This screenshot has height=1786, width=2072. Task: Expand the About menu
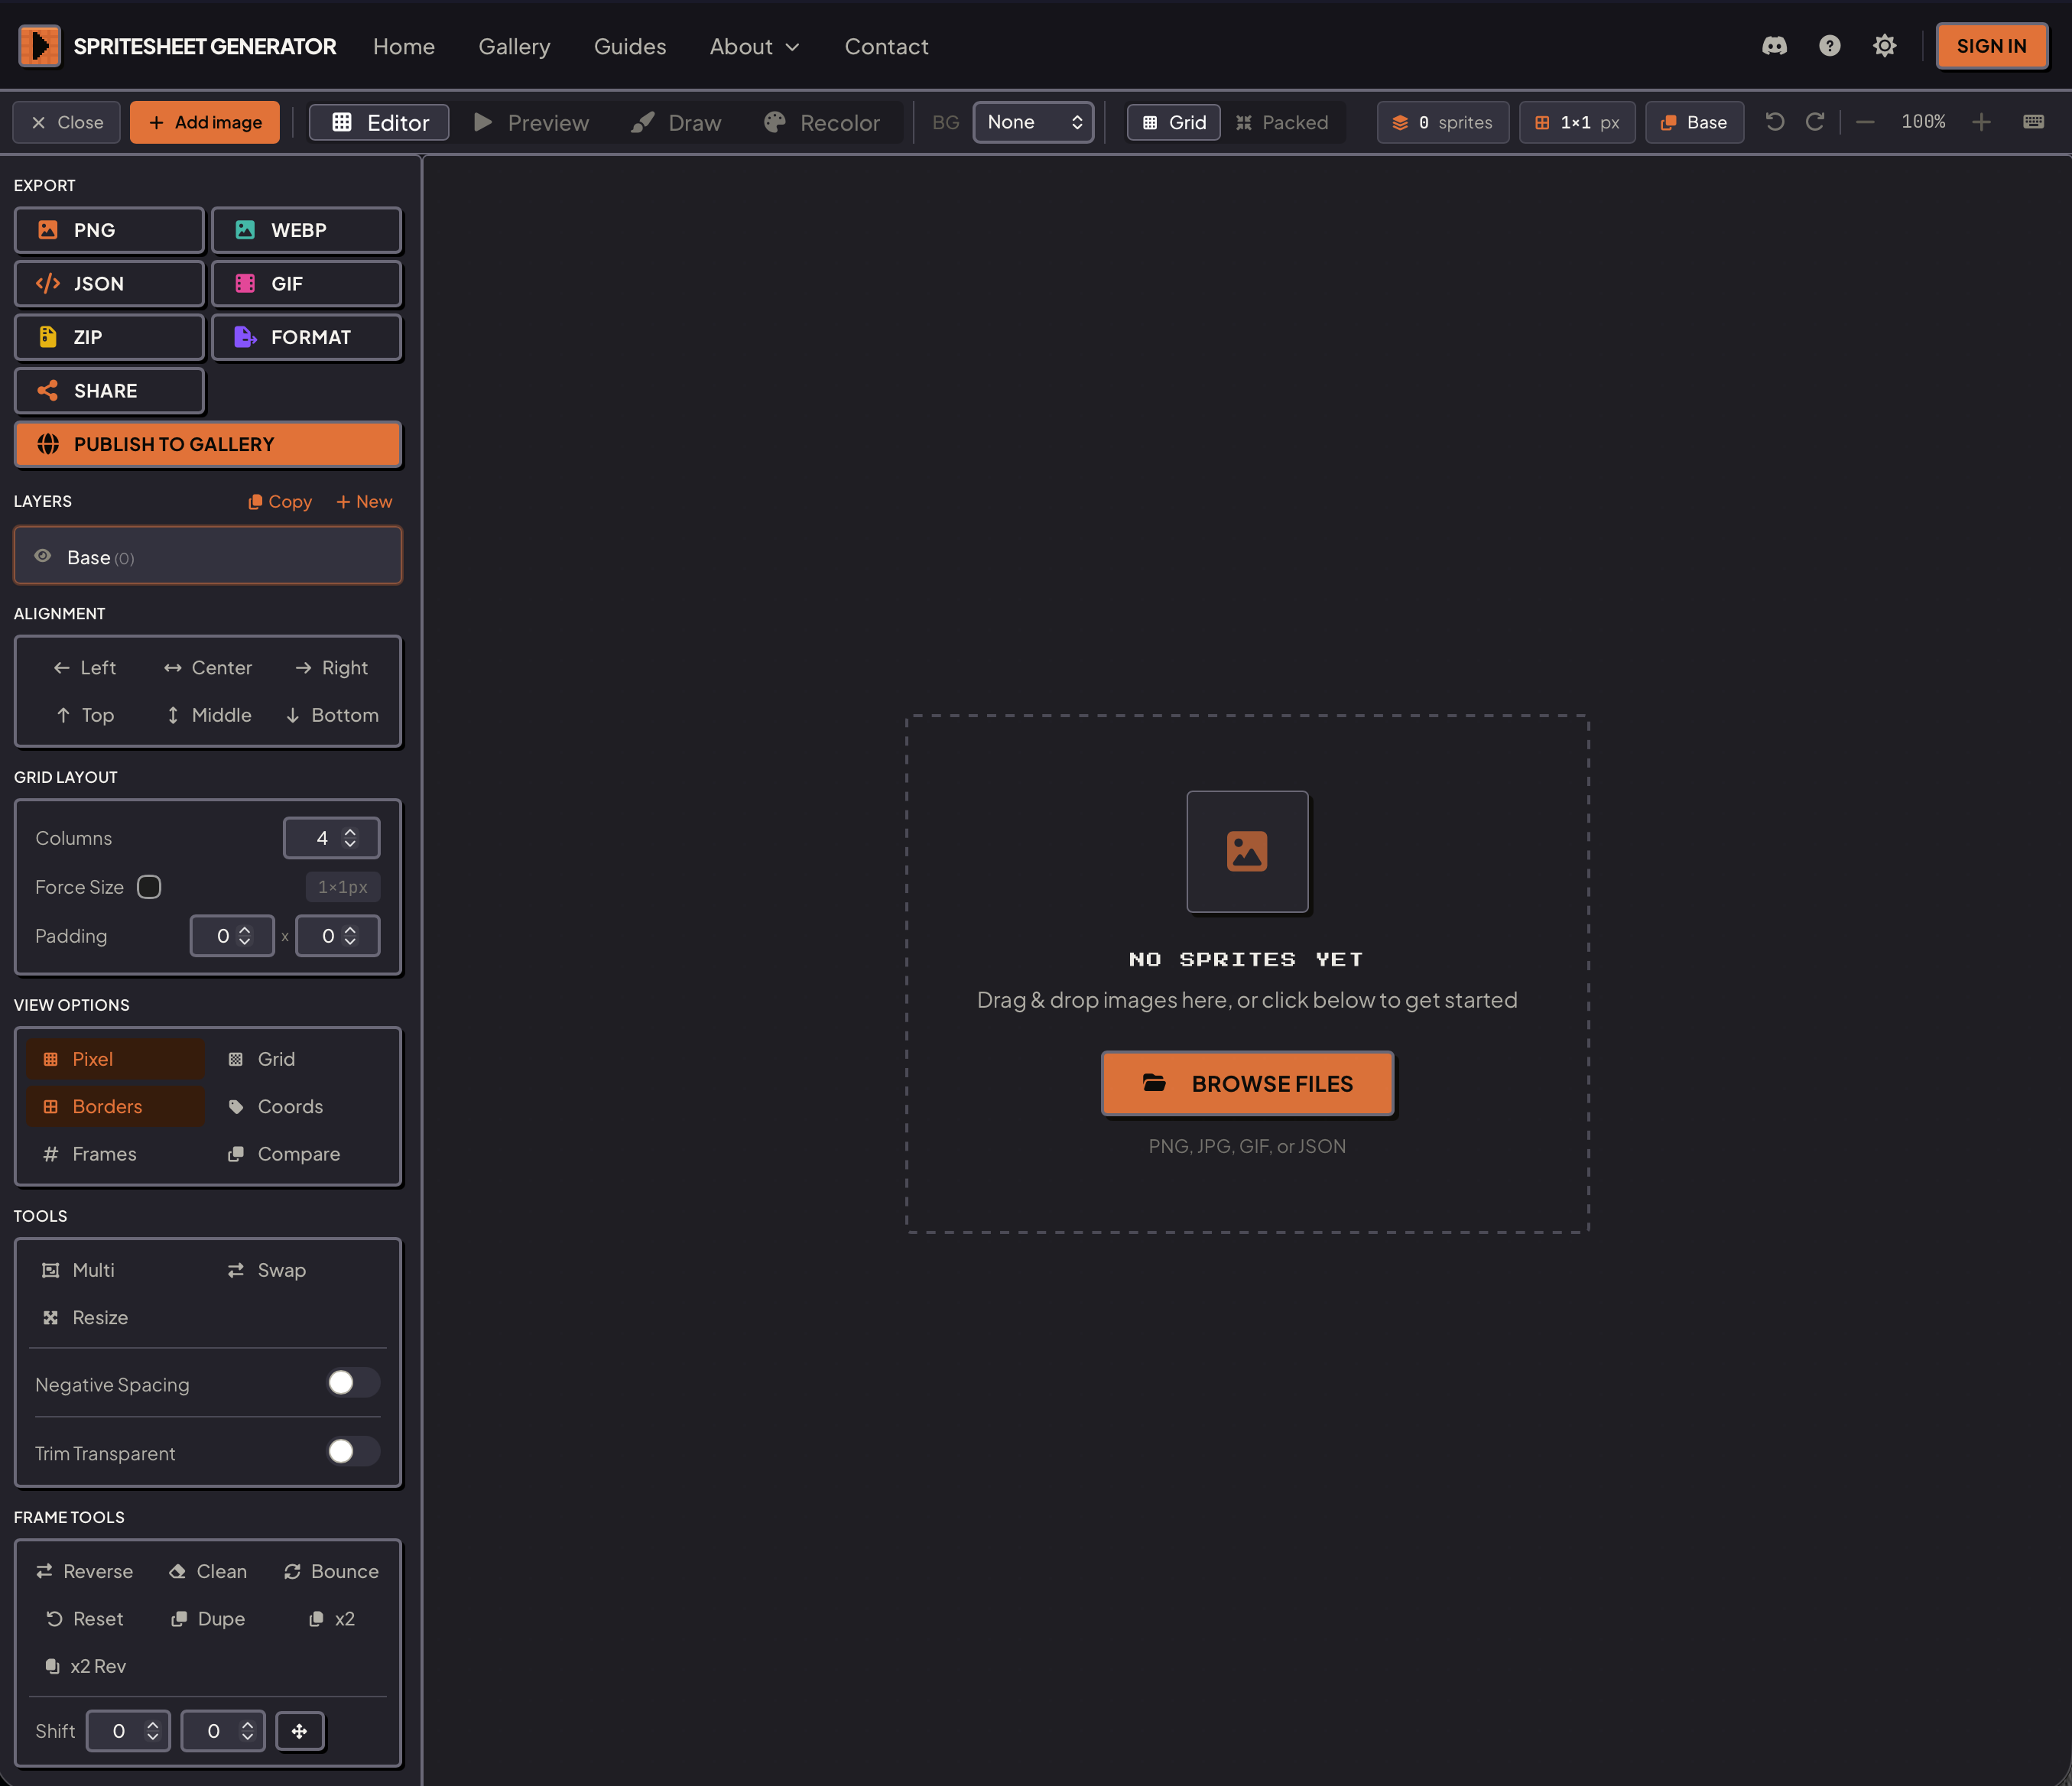pos(754,46)
